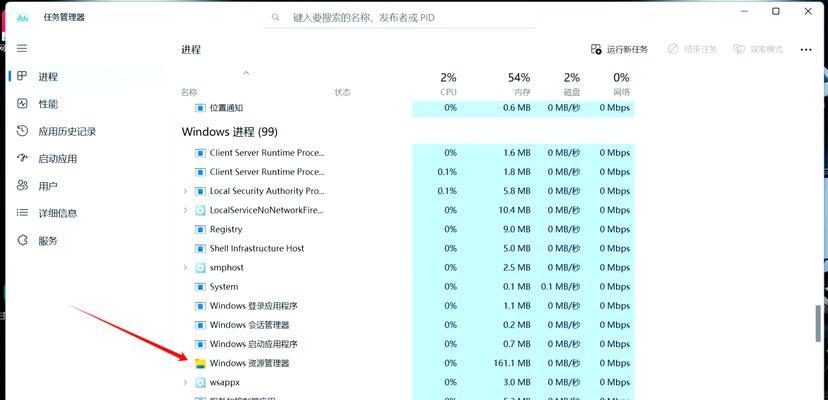The image size is (828, 400).
Task: Click the System process icon
Action: tap(200, 286)
